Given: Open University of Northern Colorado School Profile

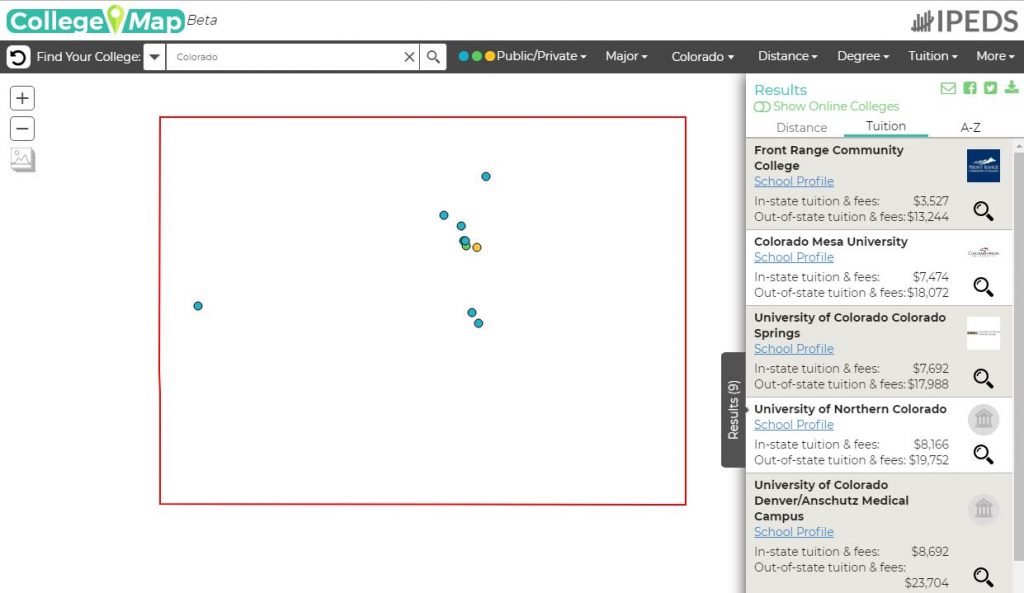Looking at the screenshot, I should (x=793, y=425).
